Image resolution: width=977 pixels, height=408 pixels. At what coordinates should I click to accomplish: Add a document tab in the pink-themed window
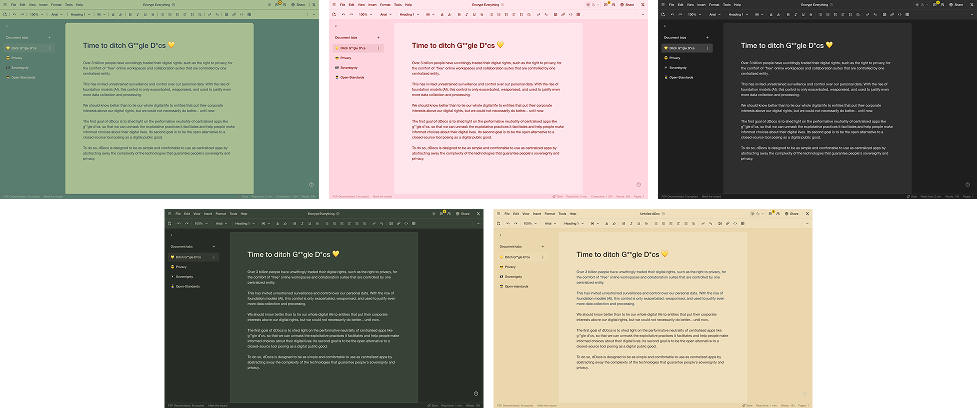(x=378, y=37)
